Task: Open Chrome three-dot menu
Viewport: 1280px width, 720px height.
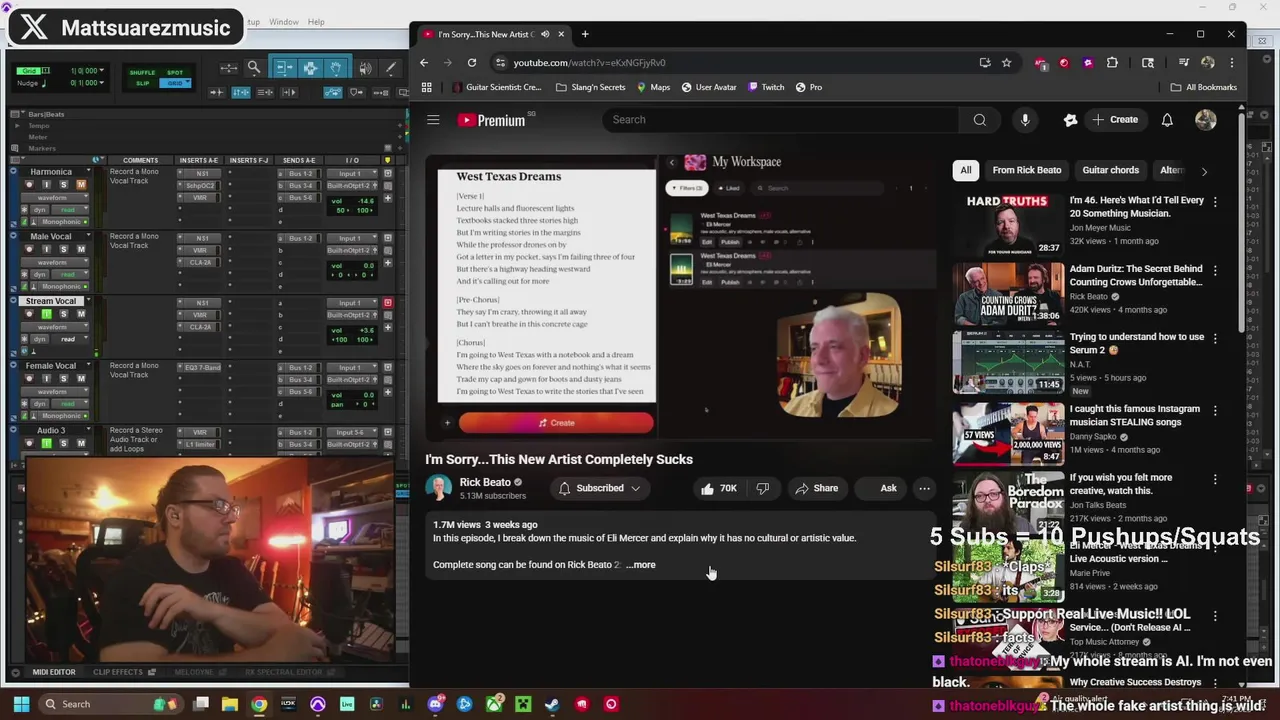Action: coord(1232,62)
